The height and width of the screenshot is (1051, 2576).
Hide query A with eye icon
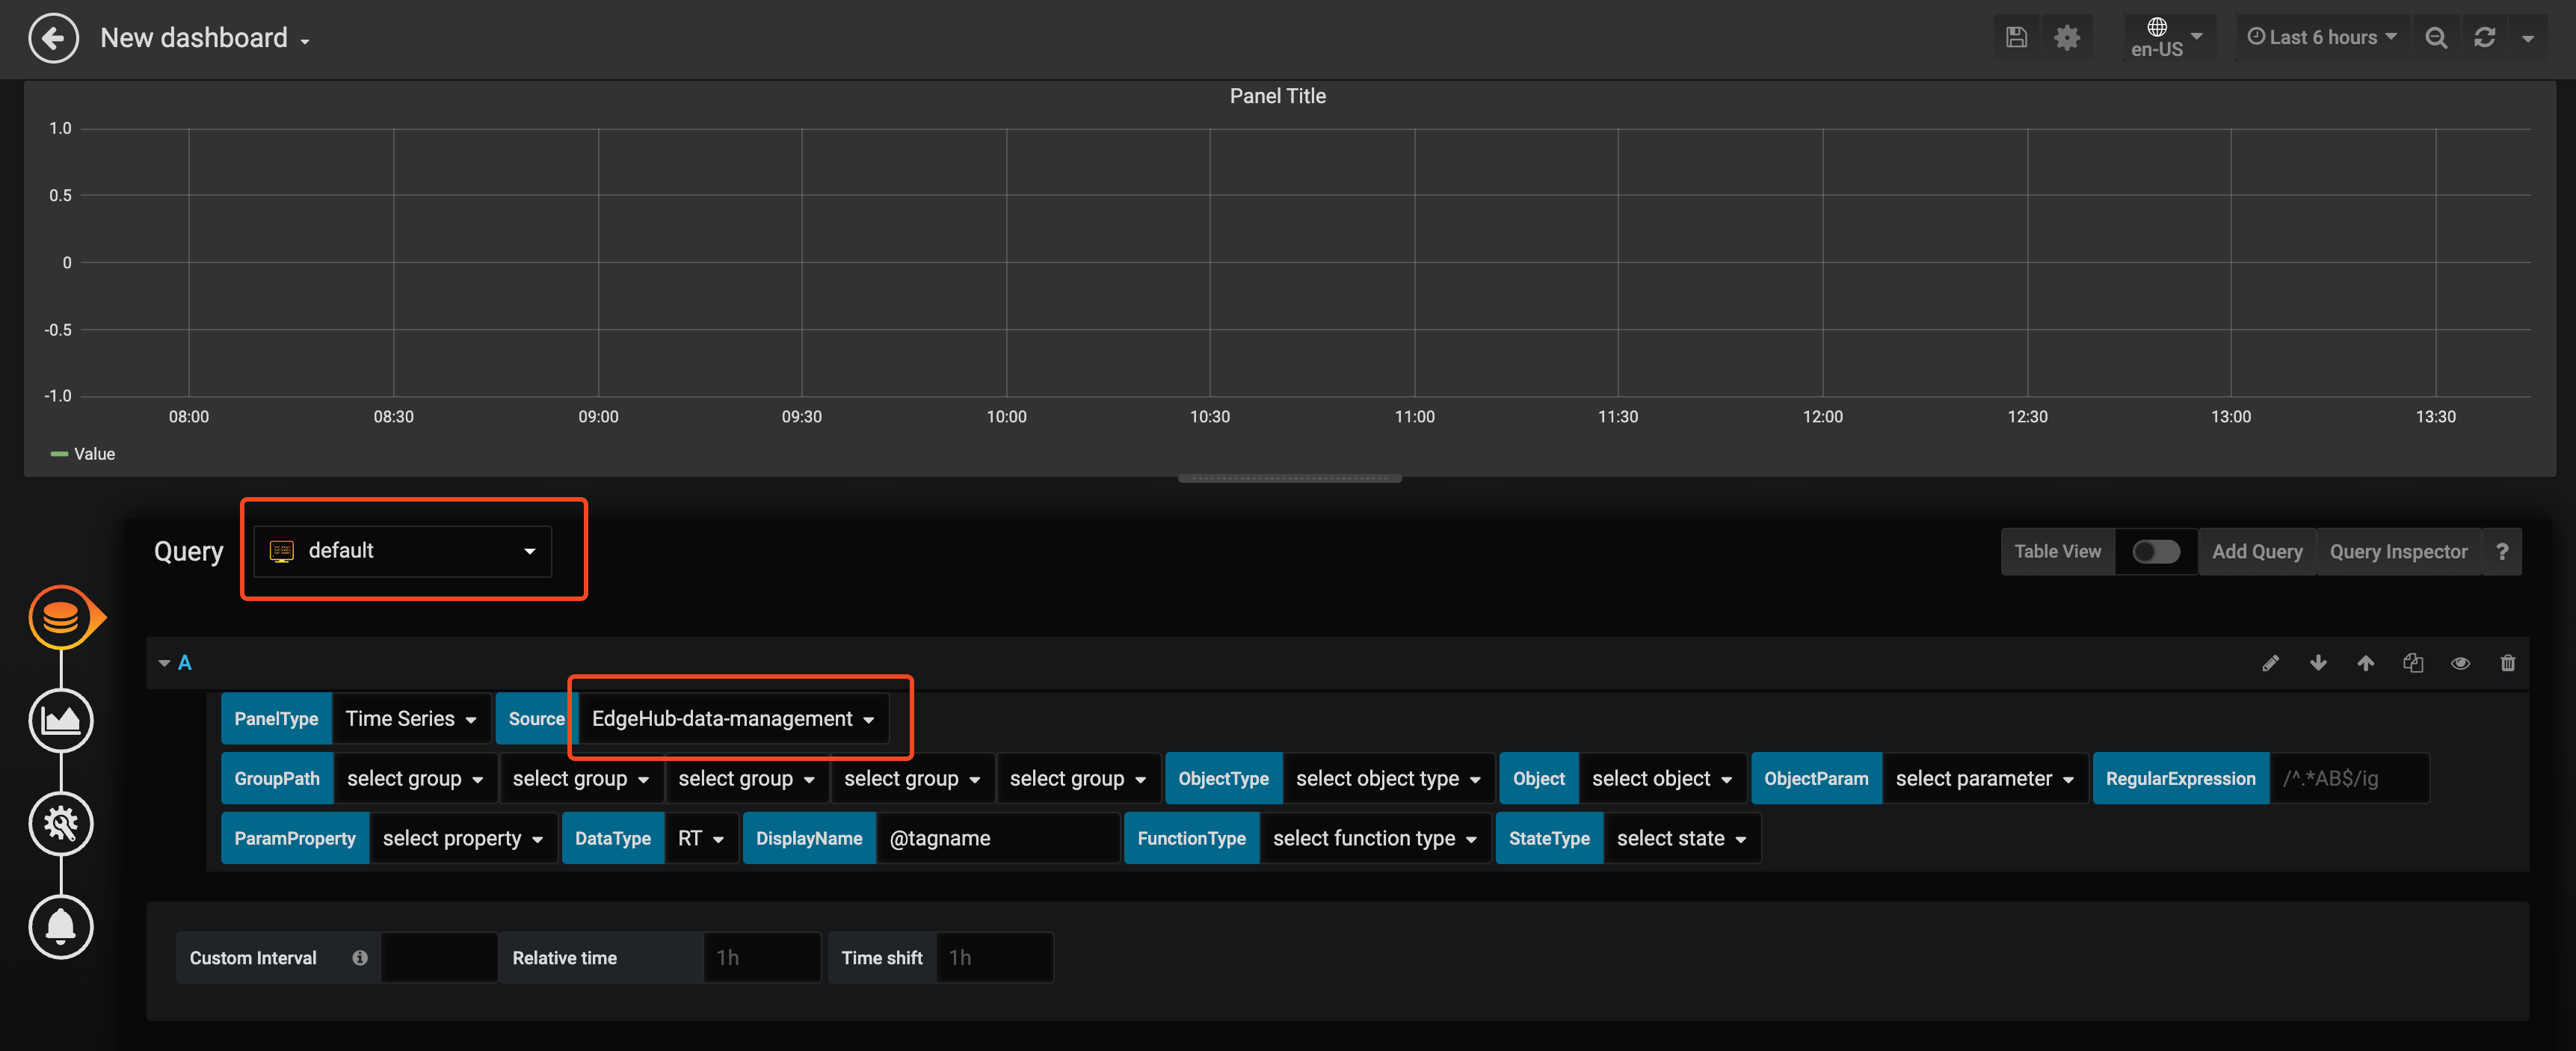(2460, 663)
